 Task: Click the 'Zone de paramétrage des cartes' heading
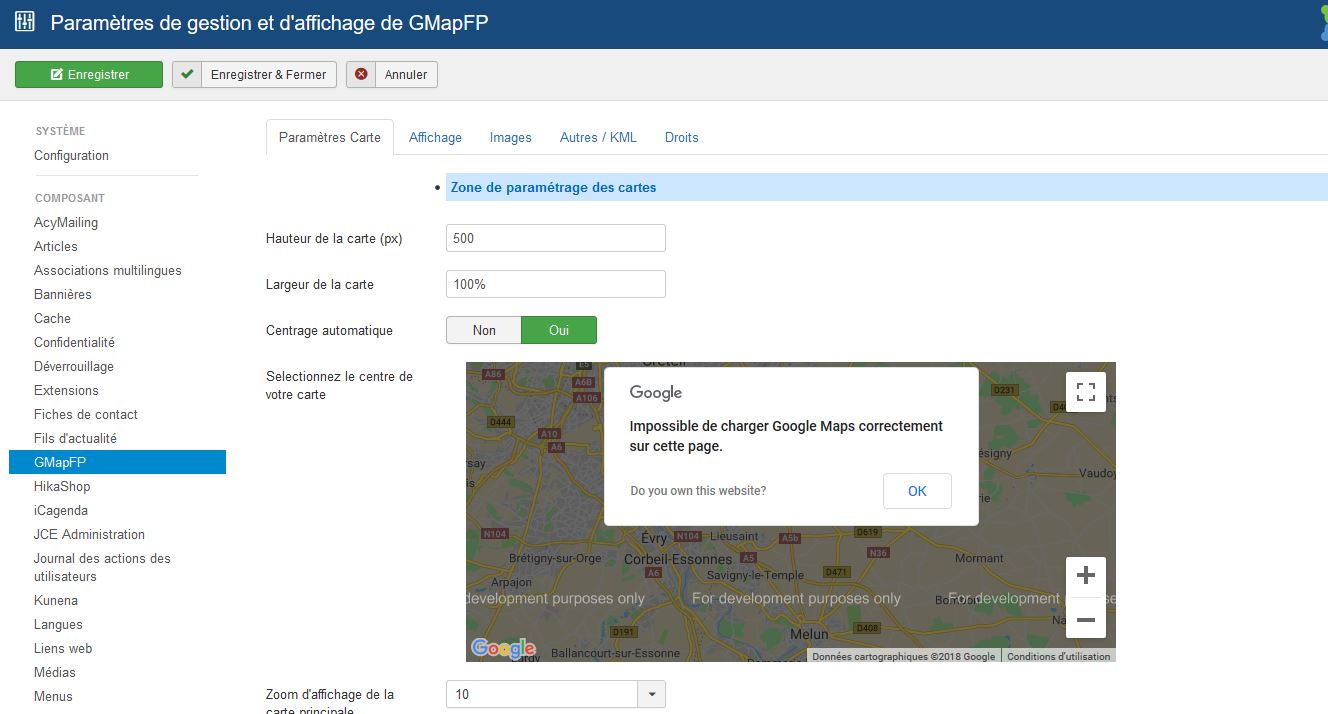click(x=554, y=187)
